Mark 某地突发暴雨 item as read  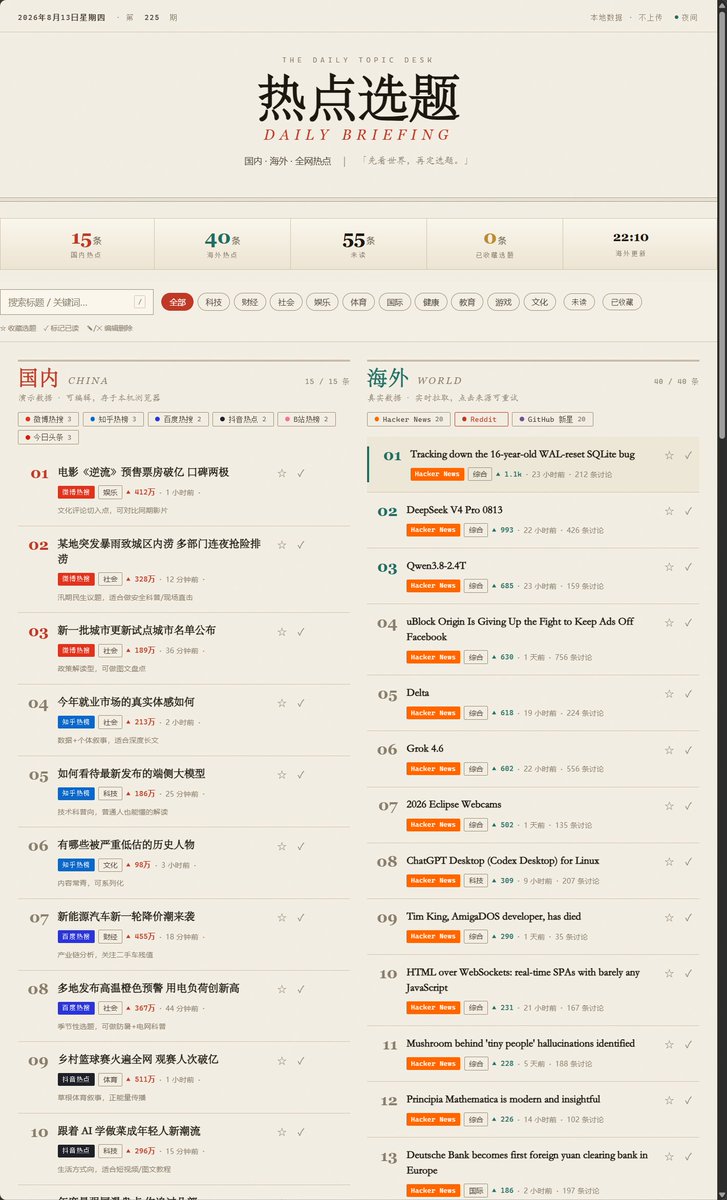pyautogui.click(x=301, y=545)
